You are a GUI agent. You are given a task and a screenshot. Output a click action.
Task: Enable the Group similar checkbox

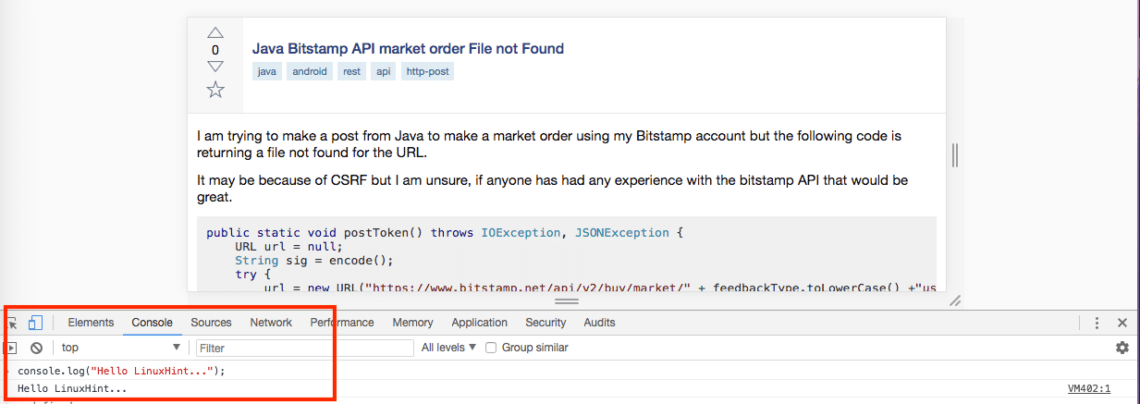tap(491, 348)
